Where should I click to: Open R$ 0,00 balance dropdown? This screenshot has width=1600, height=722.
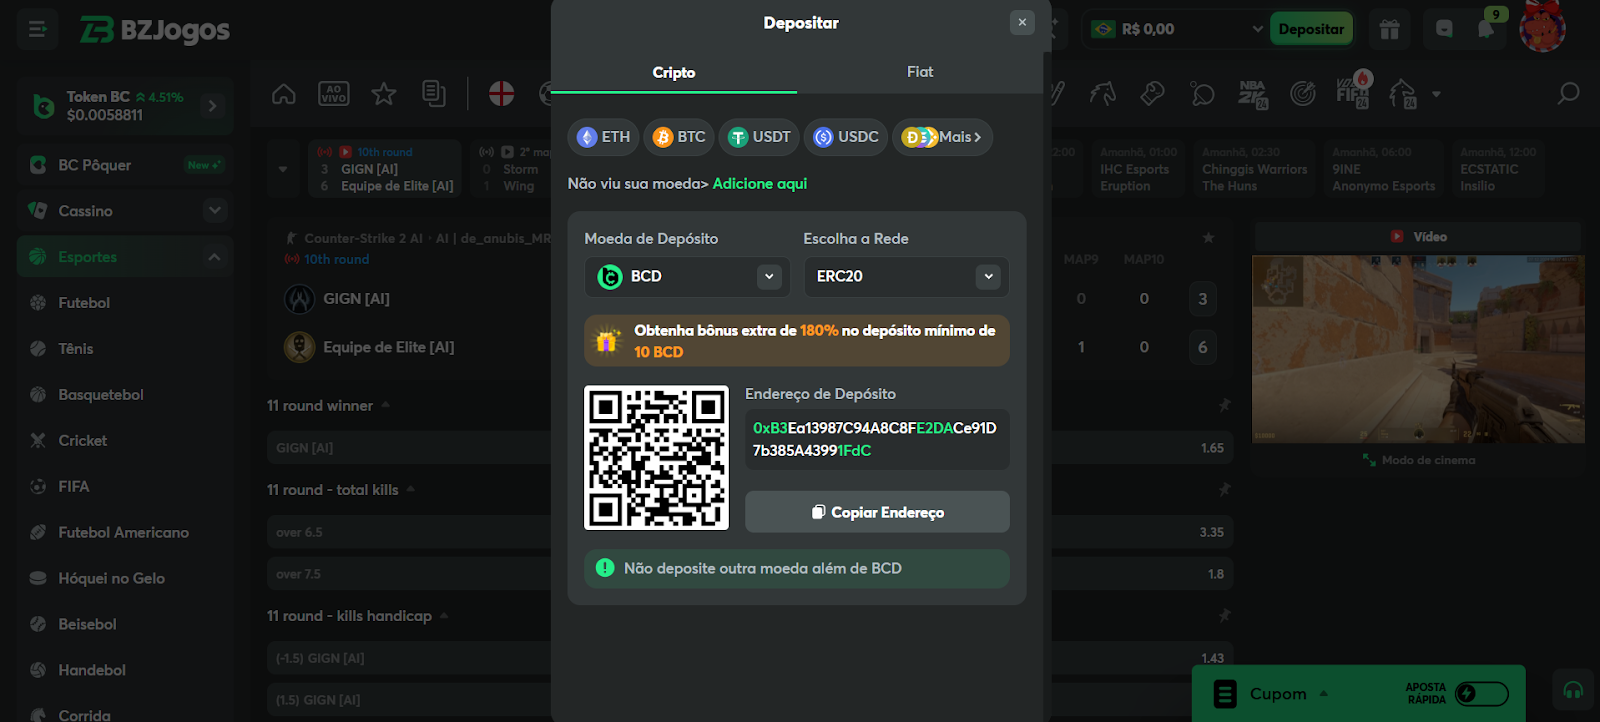point(1177,29)
